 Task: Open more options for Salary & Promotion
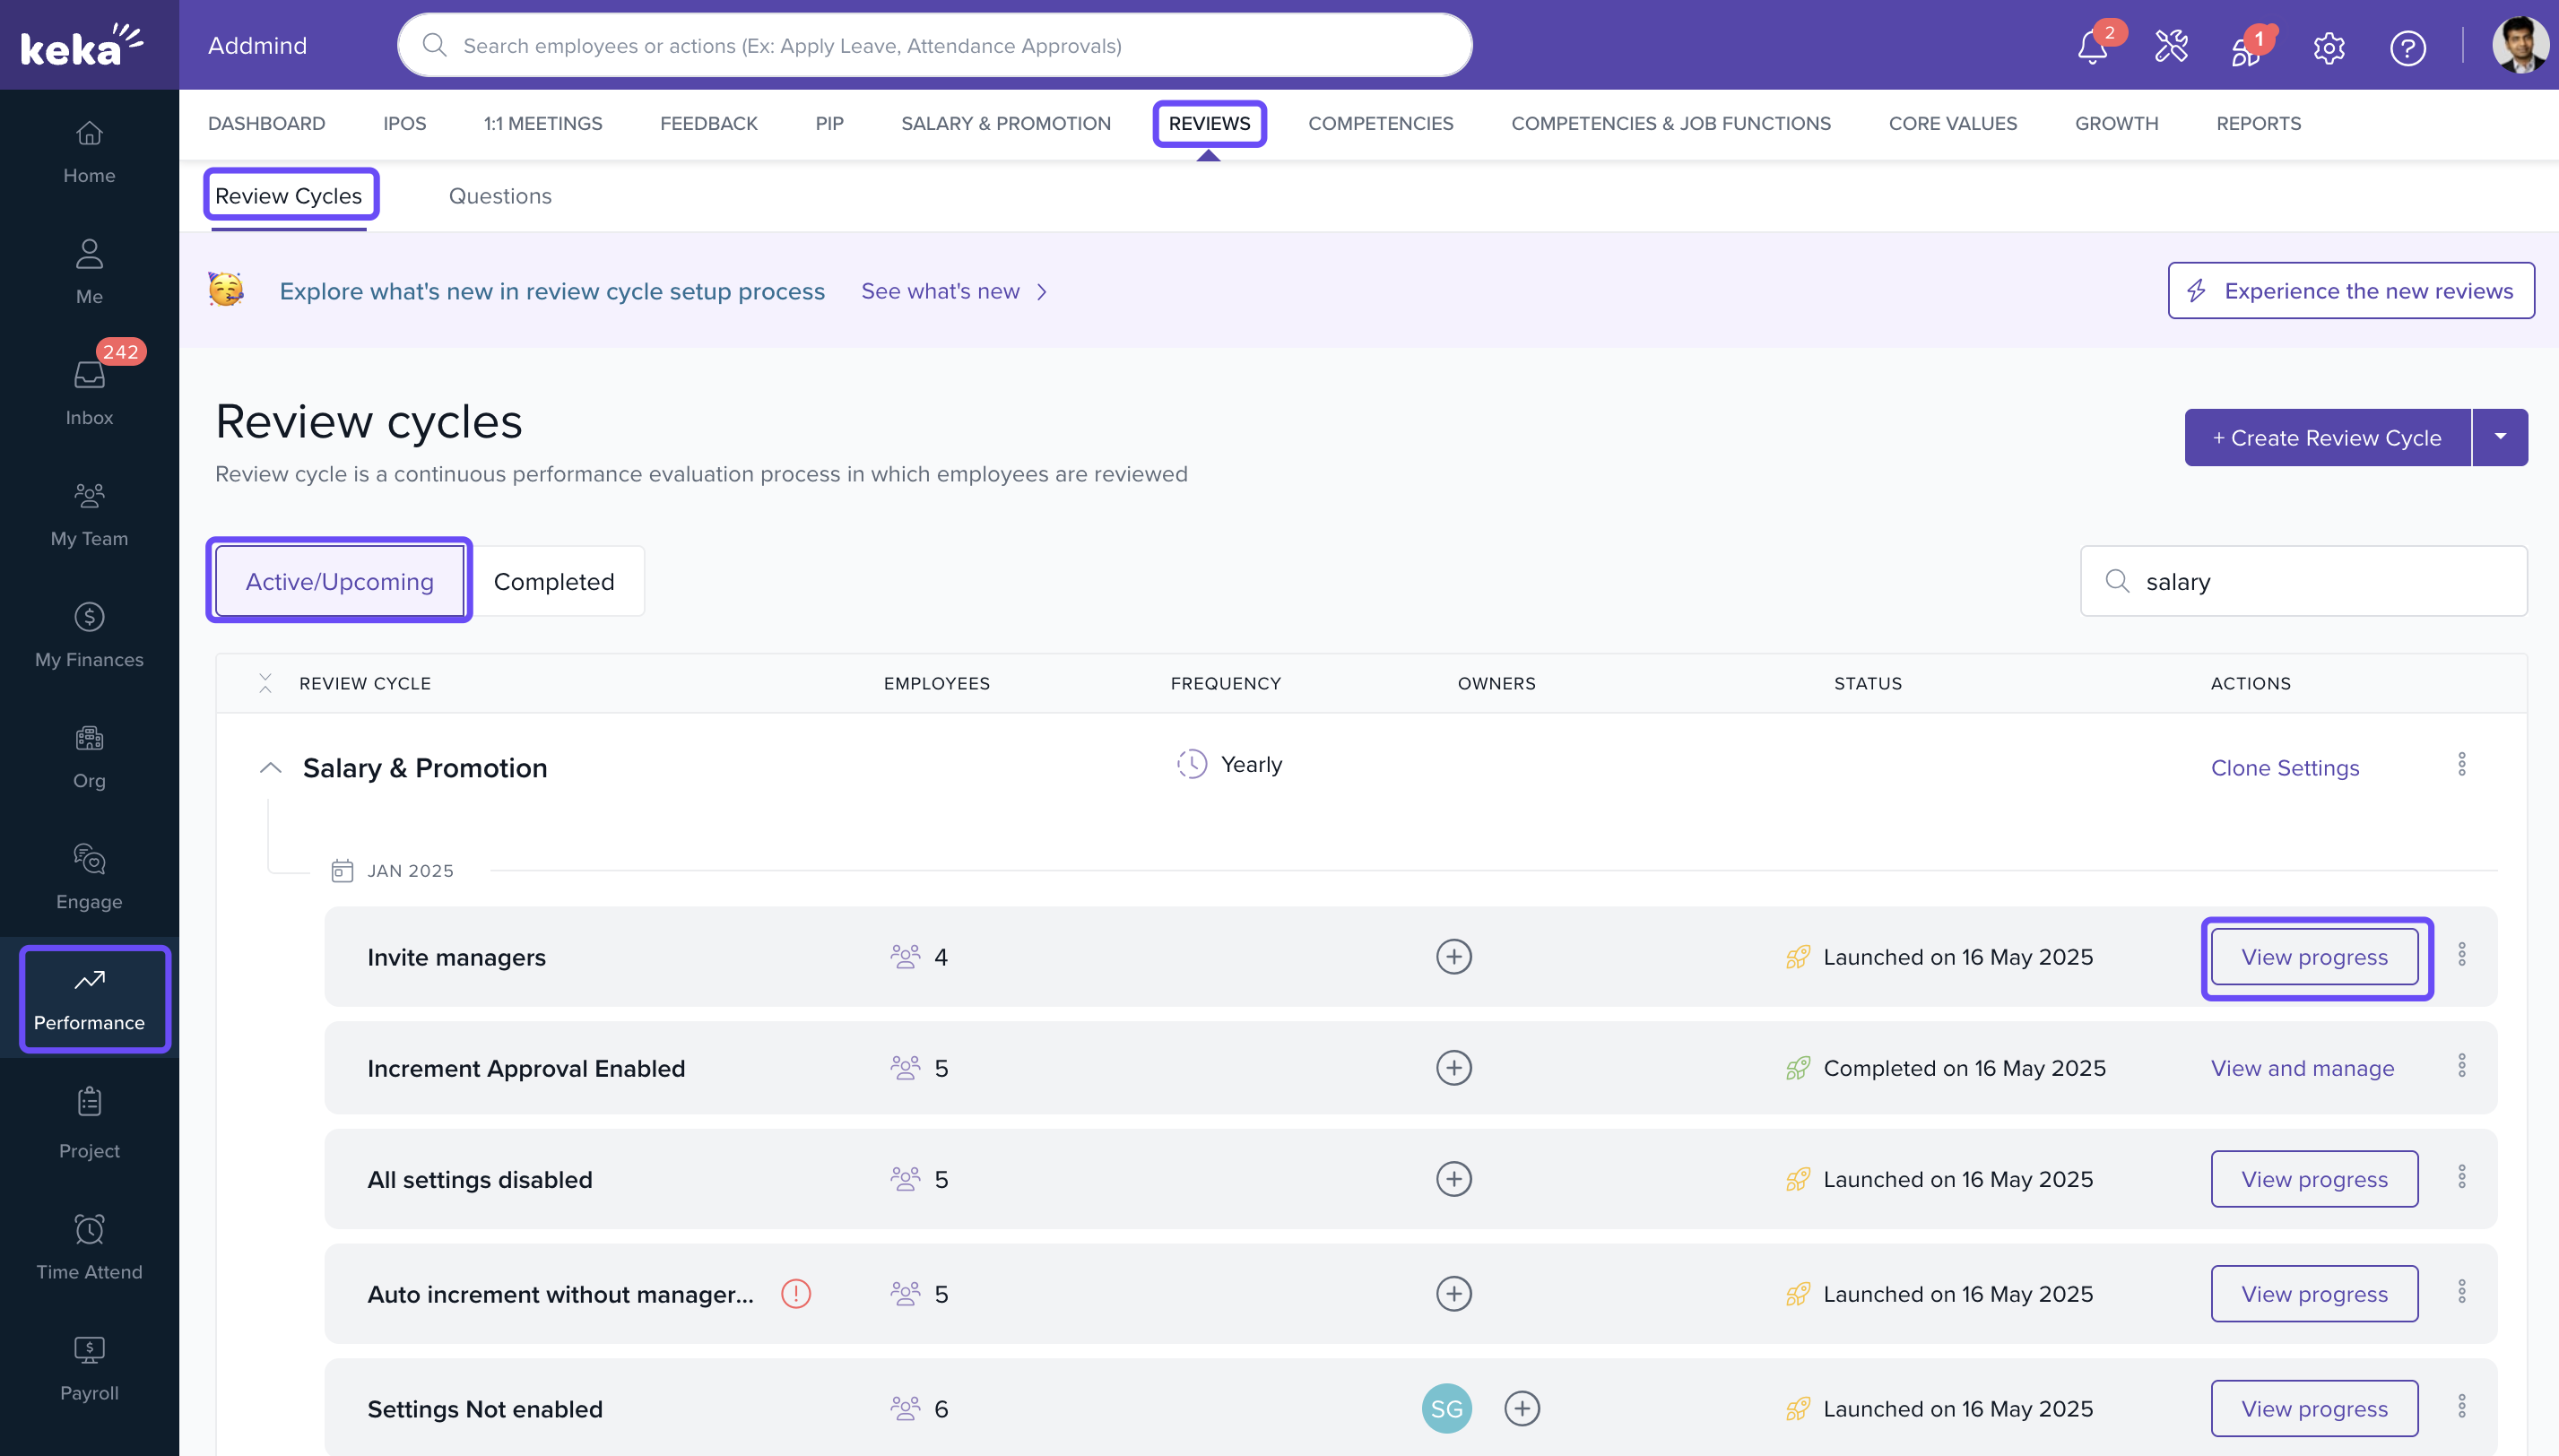[x=2461, y=765]
